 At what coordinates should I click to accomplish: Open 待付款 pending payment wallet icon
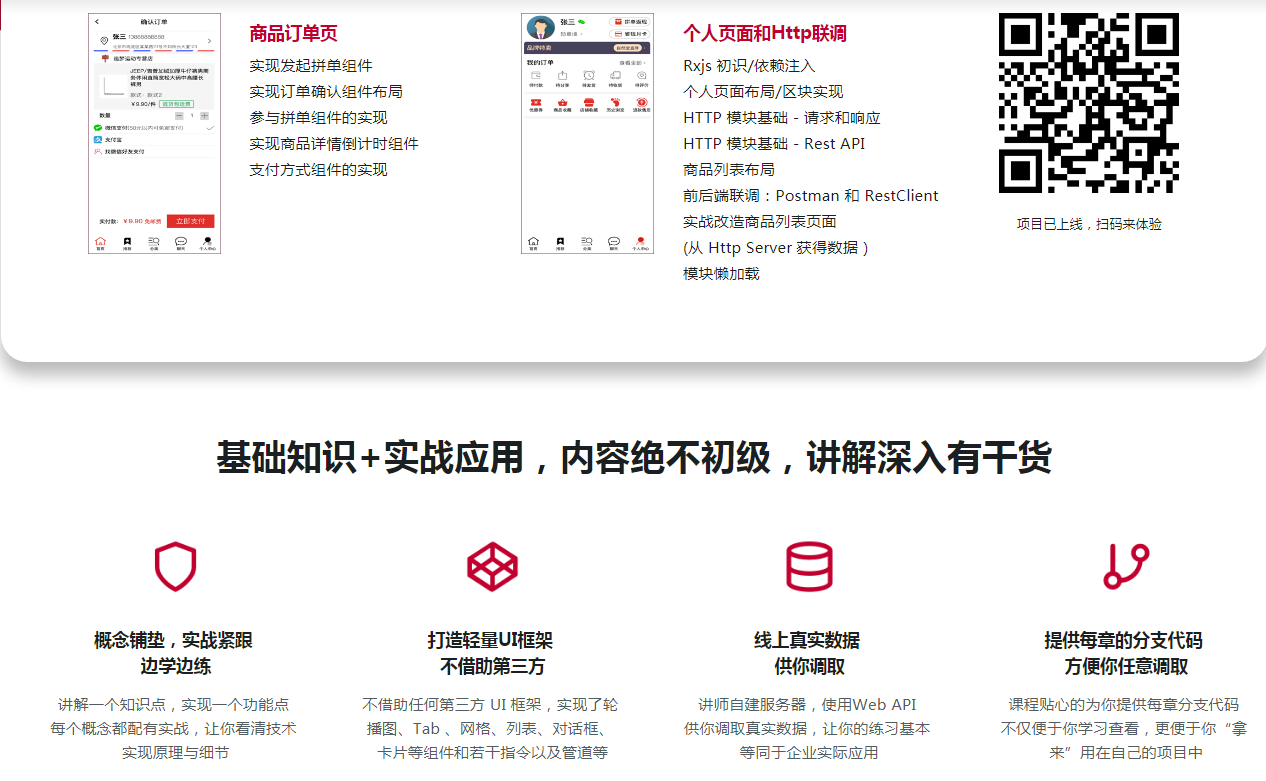click(x=534, y=76)
